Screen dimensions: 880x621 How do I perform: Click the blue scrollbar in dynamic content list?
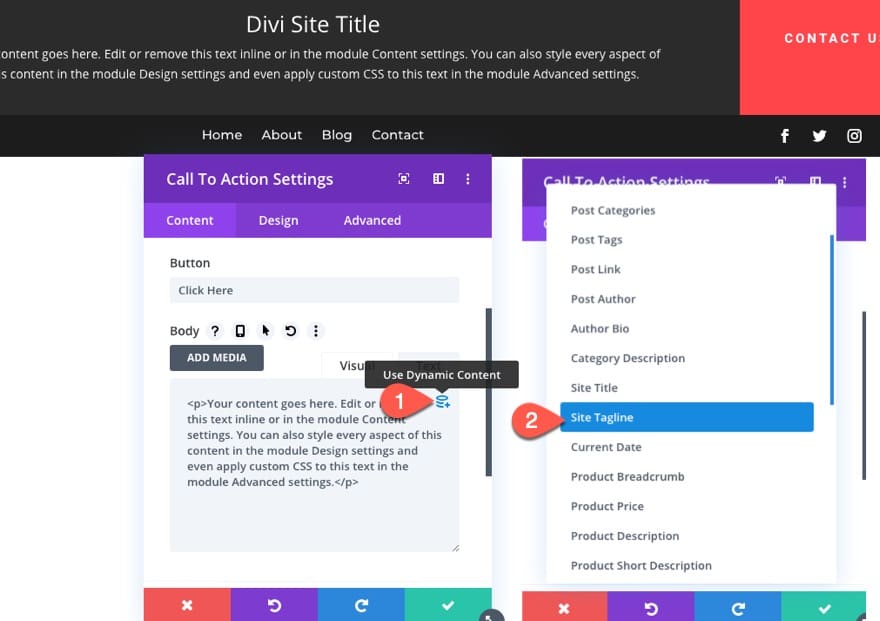point(831,320)
